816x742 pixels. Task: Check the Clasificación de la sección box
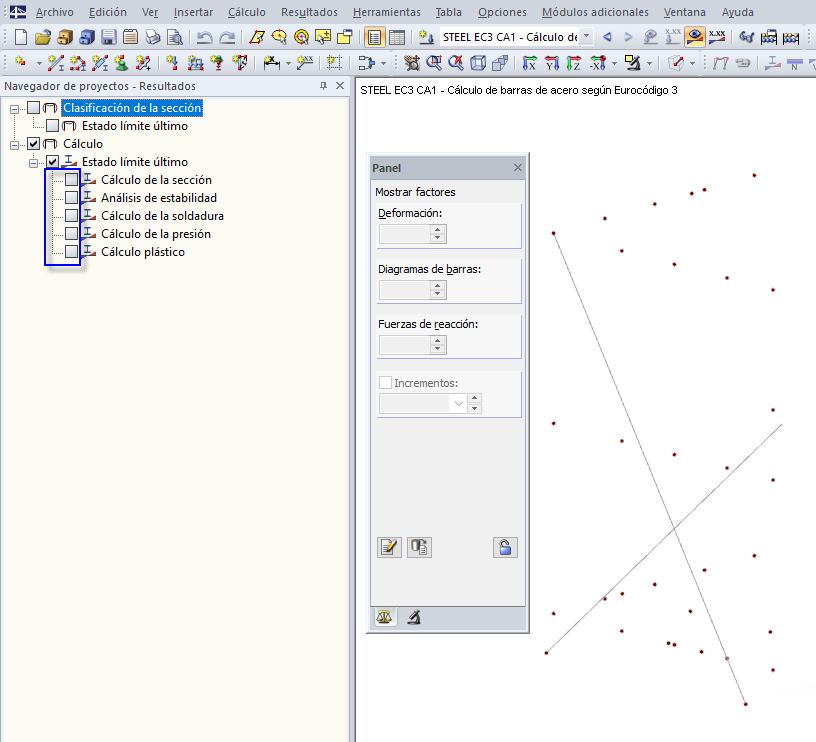point(33,108)
